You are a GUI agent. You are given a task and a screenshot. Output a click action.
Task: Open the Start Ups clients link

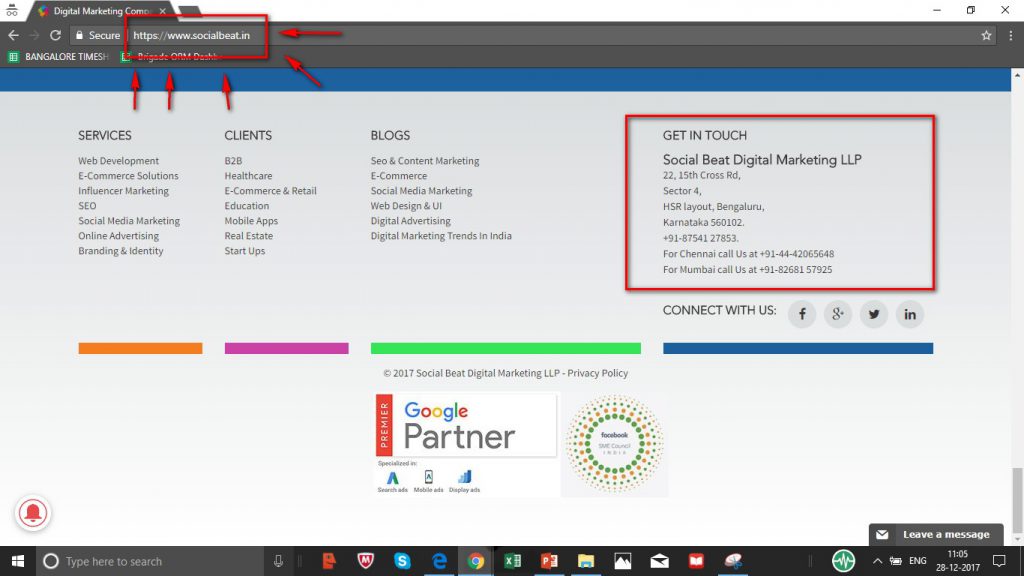coord(244,251)
